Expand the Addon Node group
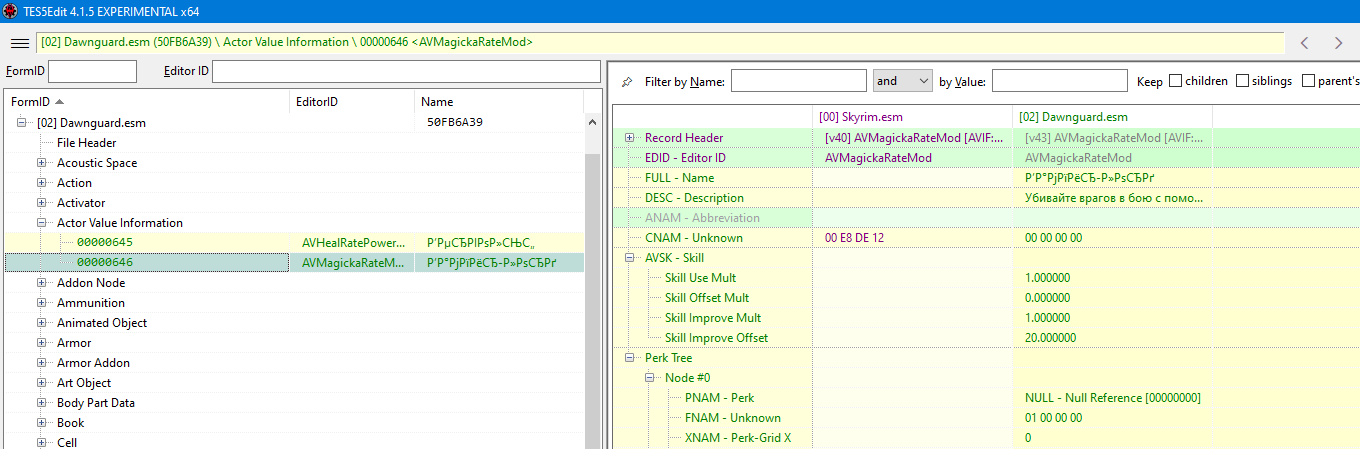Image resolution: width=1360 pixels, height=449 pixels. [42, 283]
